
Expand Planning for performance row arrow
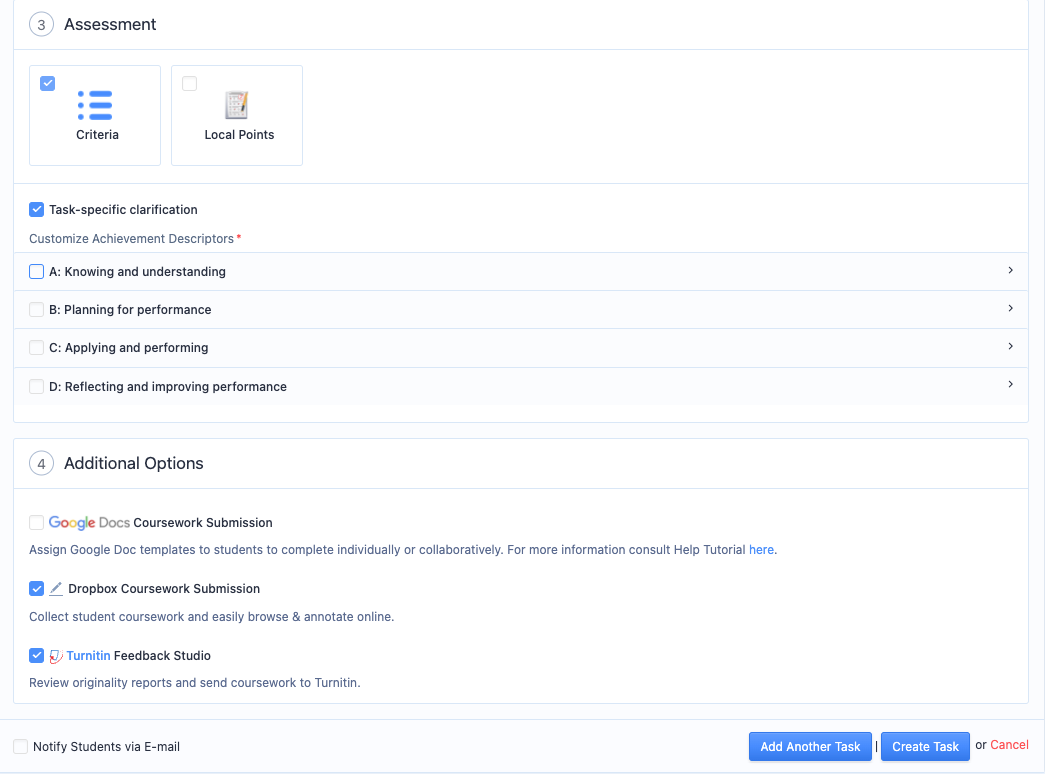(1010, 309)
